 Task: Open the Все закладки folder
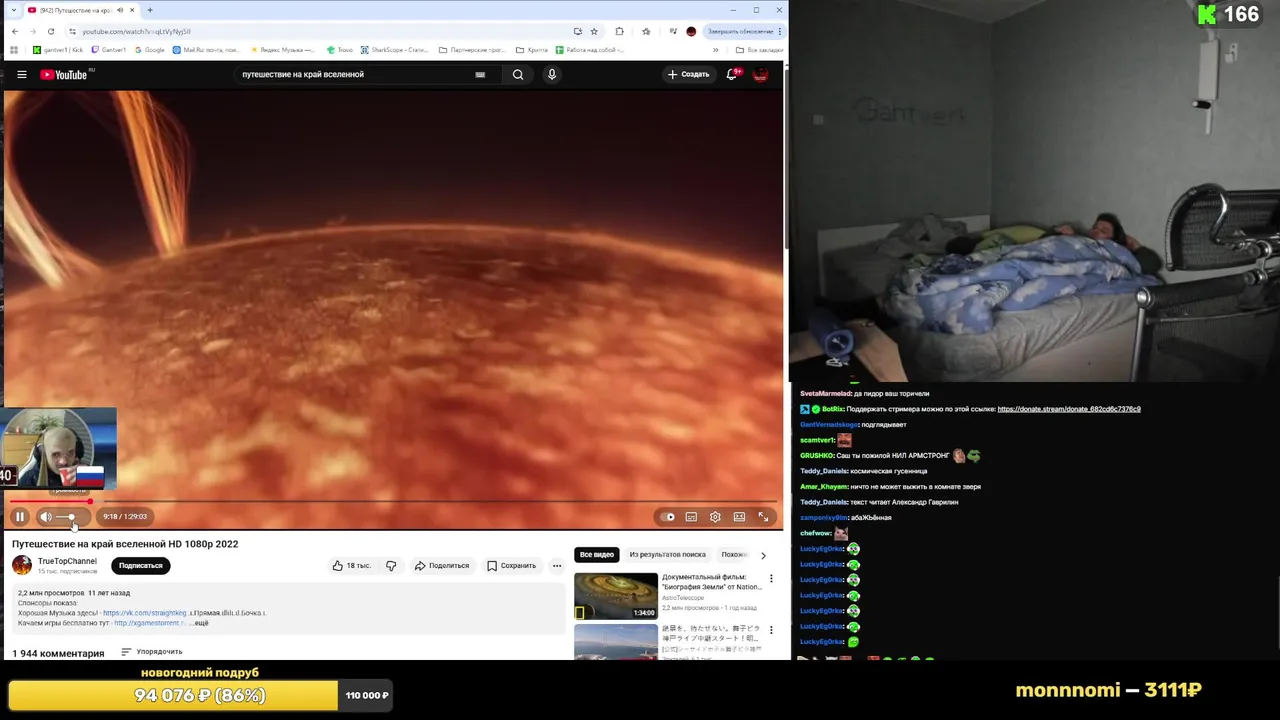coord(759,49)
